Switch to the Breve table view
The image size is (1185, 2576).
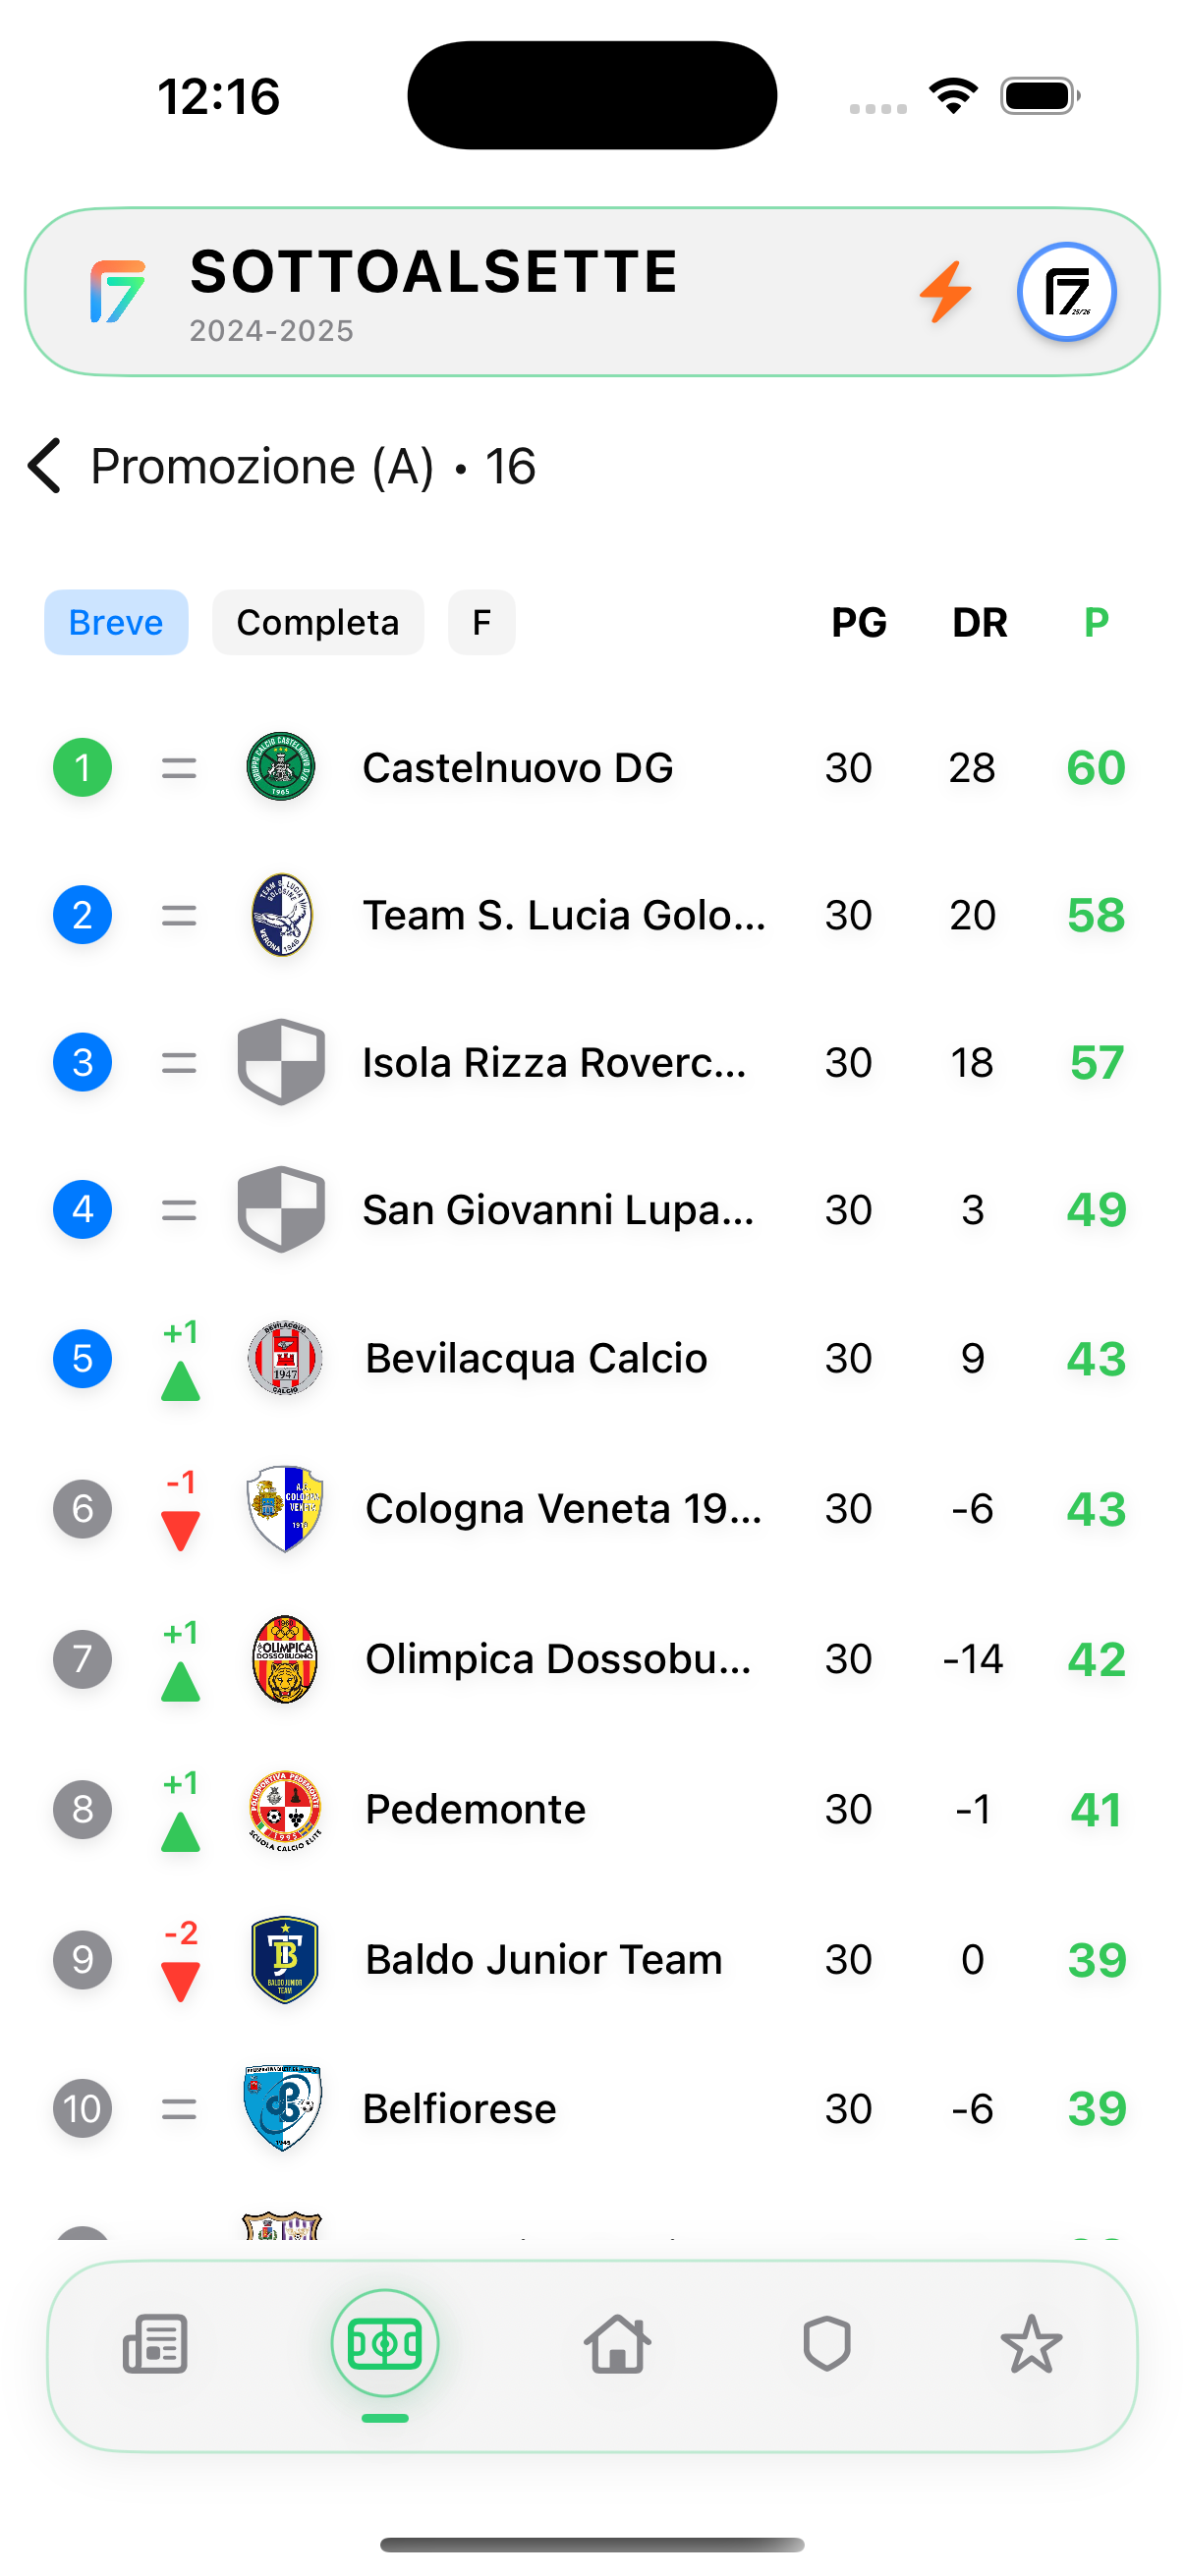click(x=116, y=622)
